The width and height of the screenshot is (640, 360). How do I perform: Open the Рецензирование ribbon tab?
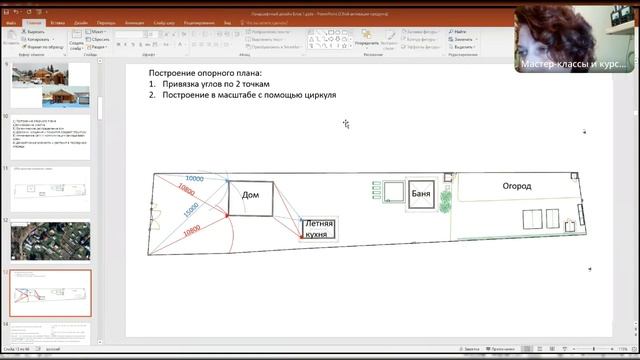(199, 23)
